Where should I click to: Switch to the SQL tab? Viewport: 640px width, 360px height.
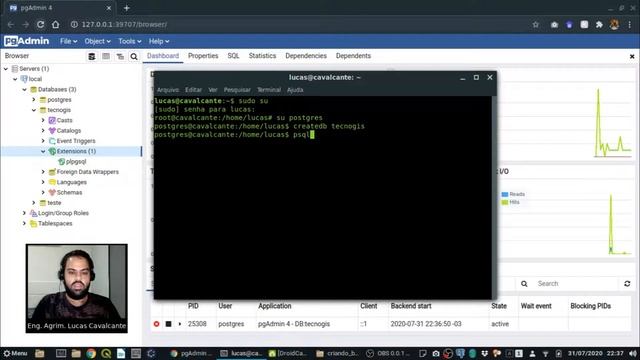pyautogui.click(x=233, y=56)
